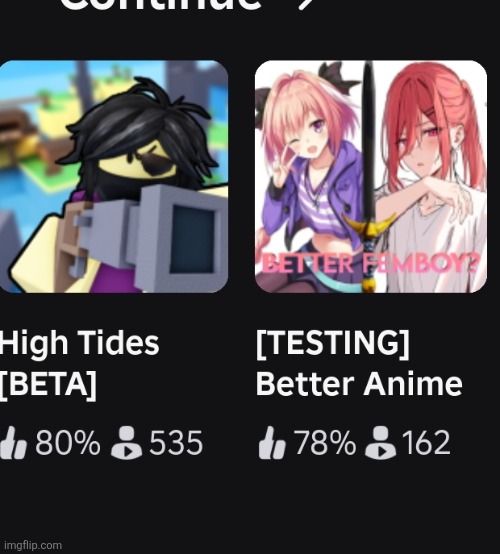Click the BETTER FEMBOY? caption on thumbnail
The width and height of the screenshot is (500, 554).
(371, 263)
